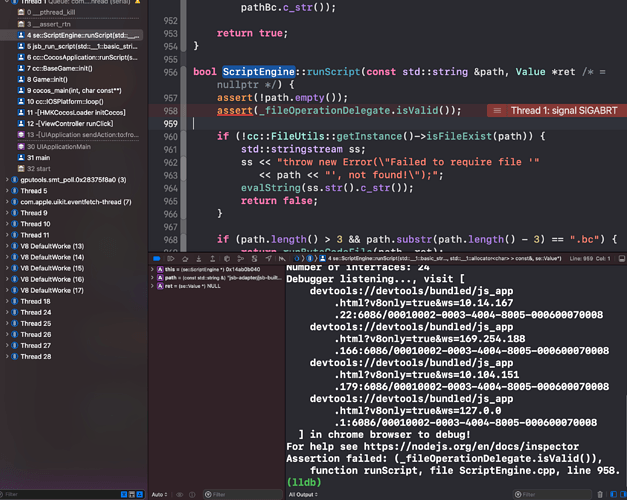
Task: Toggle the first debug navigator filter button
Action: point(124,495)
